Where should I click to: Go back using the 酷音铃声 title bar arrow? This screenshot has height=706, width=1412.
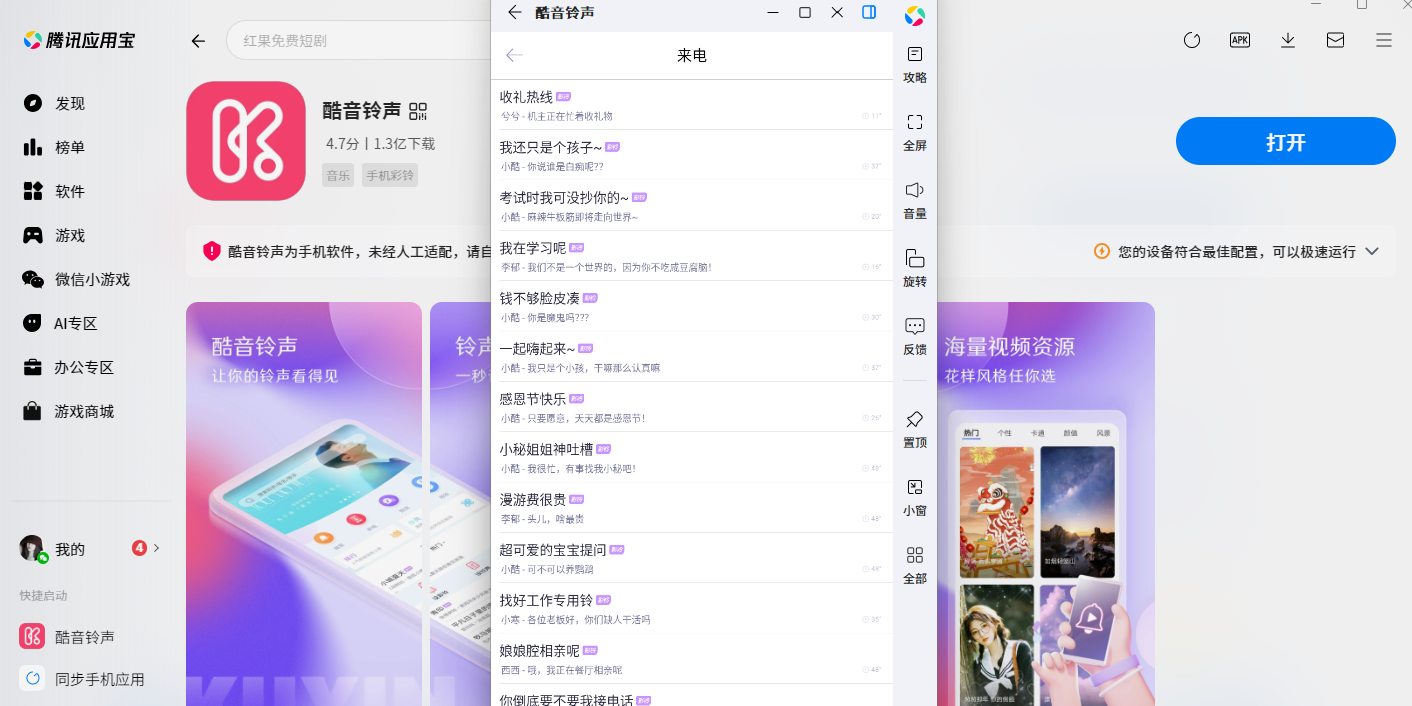coord(515,12)
